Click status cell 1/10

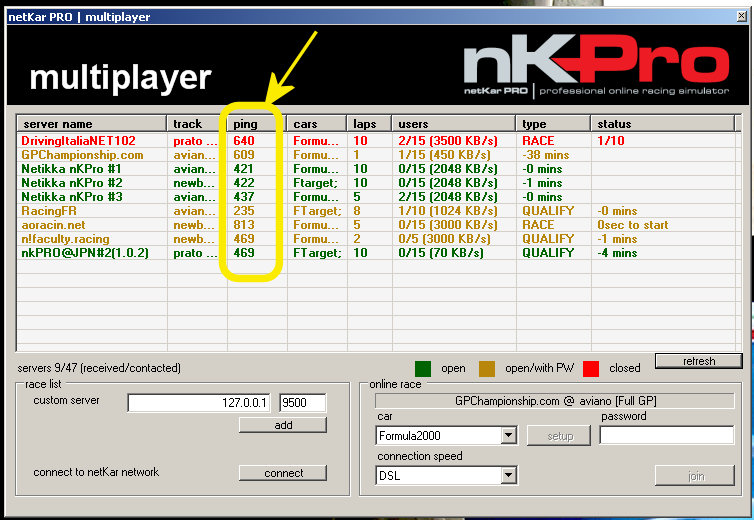[x=611, y=141]
